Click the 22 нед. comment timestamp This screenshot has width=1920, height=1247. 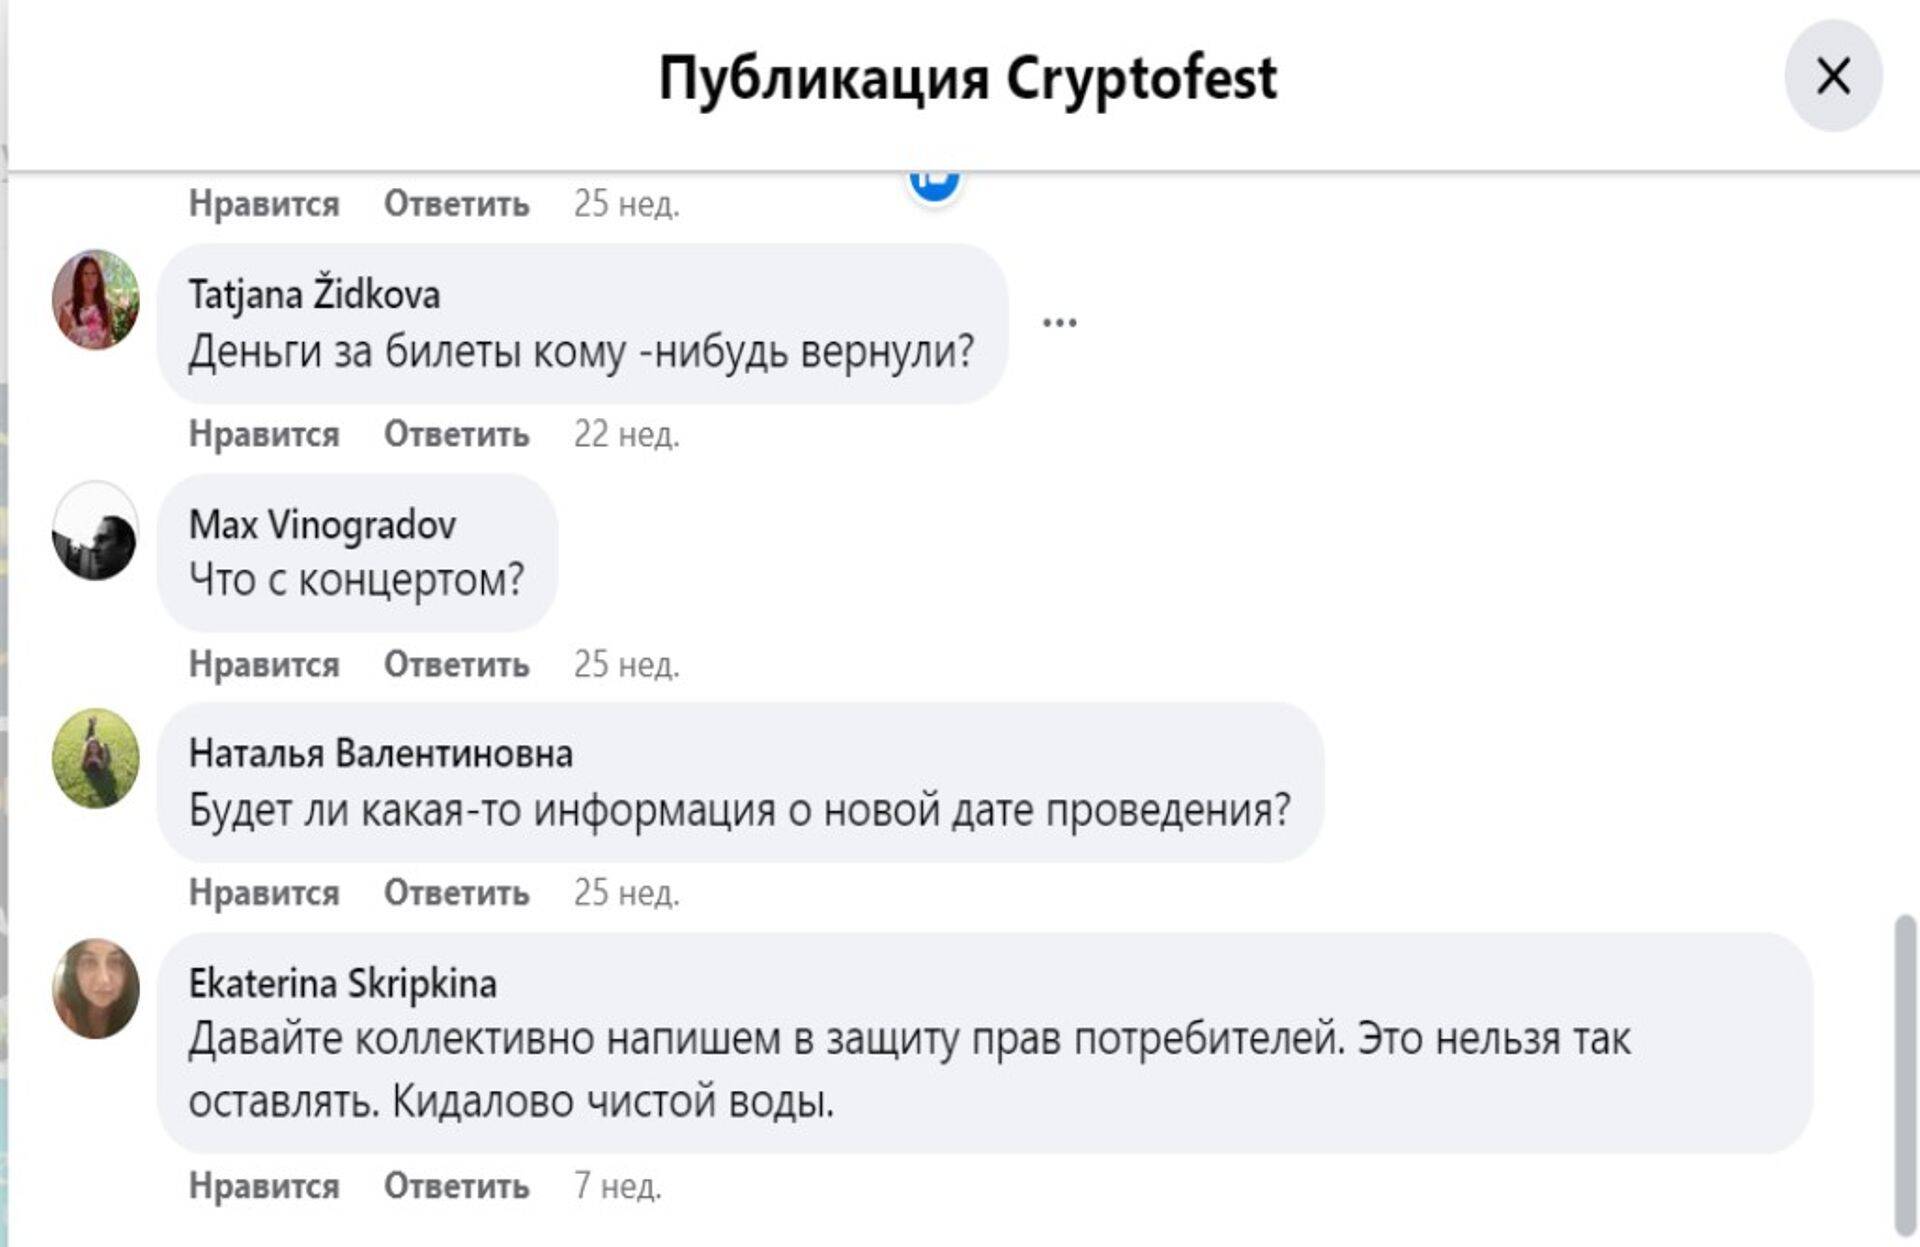point(626,434)
